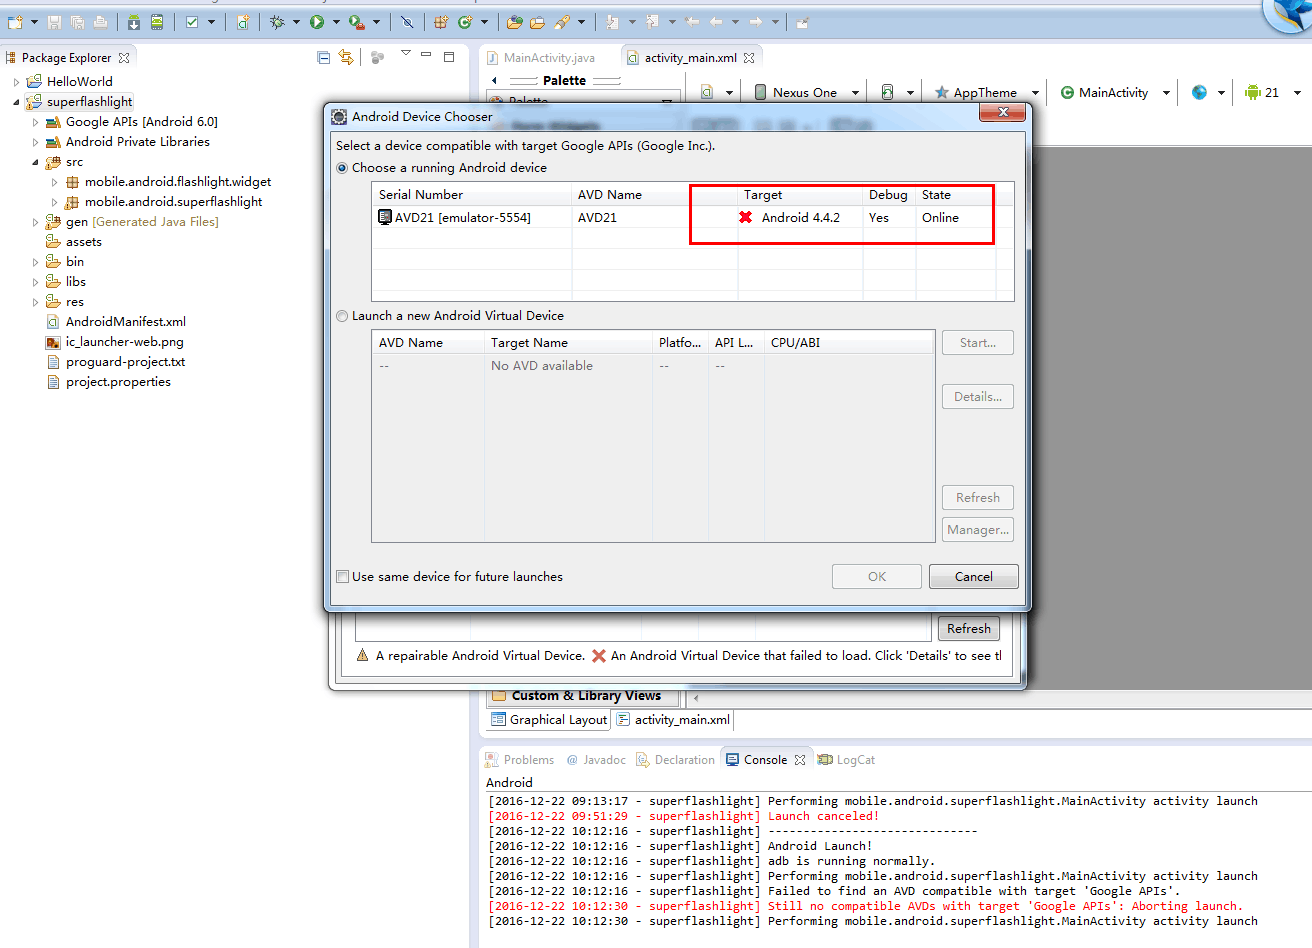Image resolution: width=1312 pixels, height=948 pixels.
Task: Expand mobile.android.superflashlight package node
Action: click(x=54, y=202)
